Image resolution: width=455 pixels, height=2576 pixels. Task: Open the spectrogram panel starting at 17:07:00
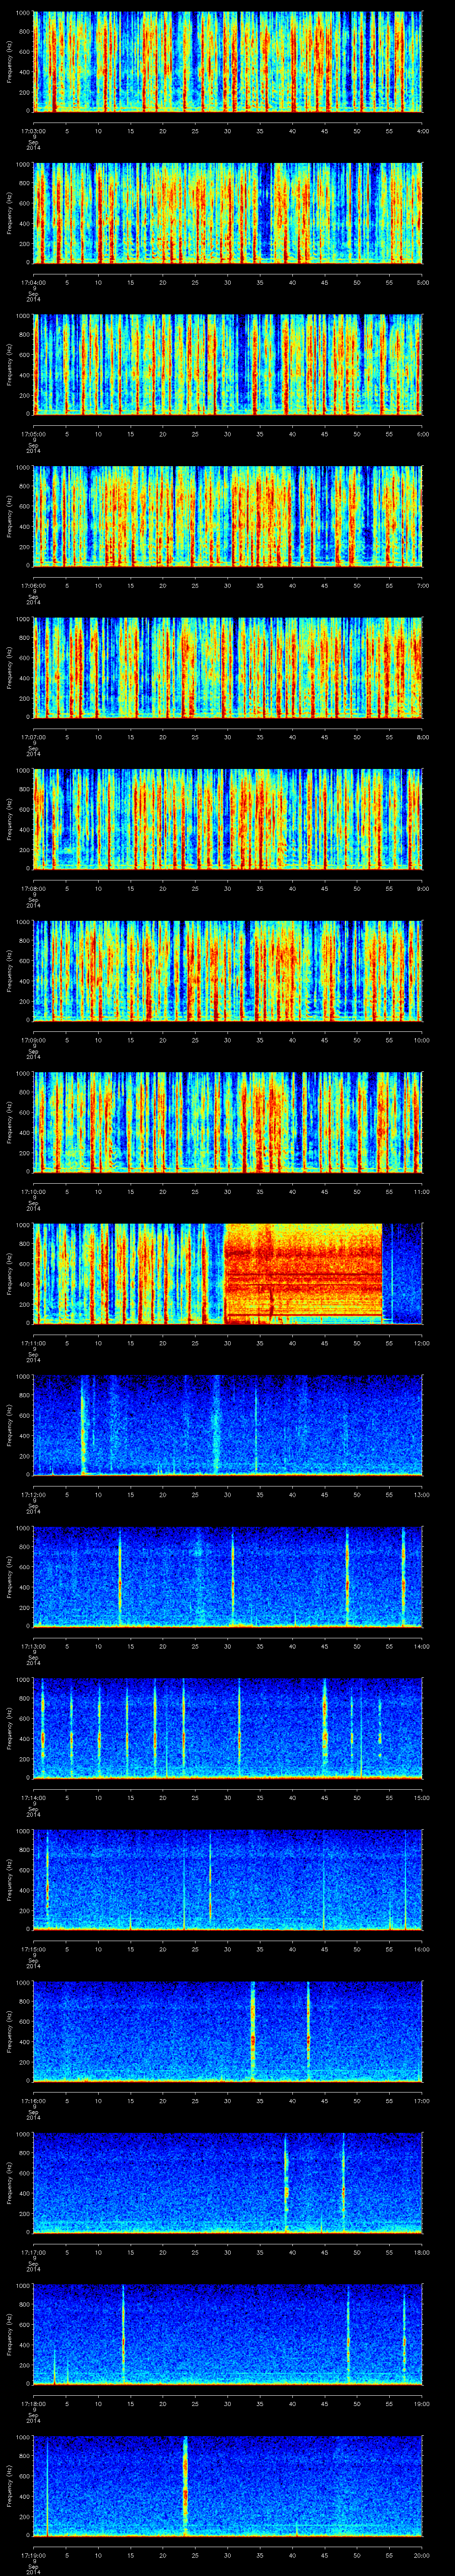(x=228, y=667)
